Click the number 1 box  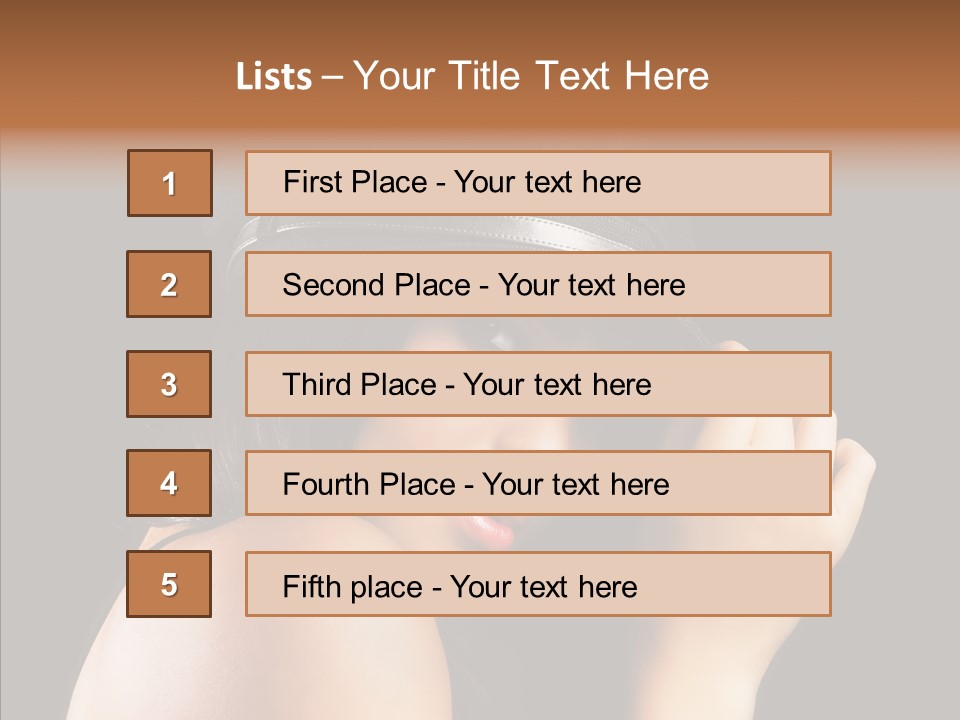point(170,183)
